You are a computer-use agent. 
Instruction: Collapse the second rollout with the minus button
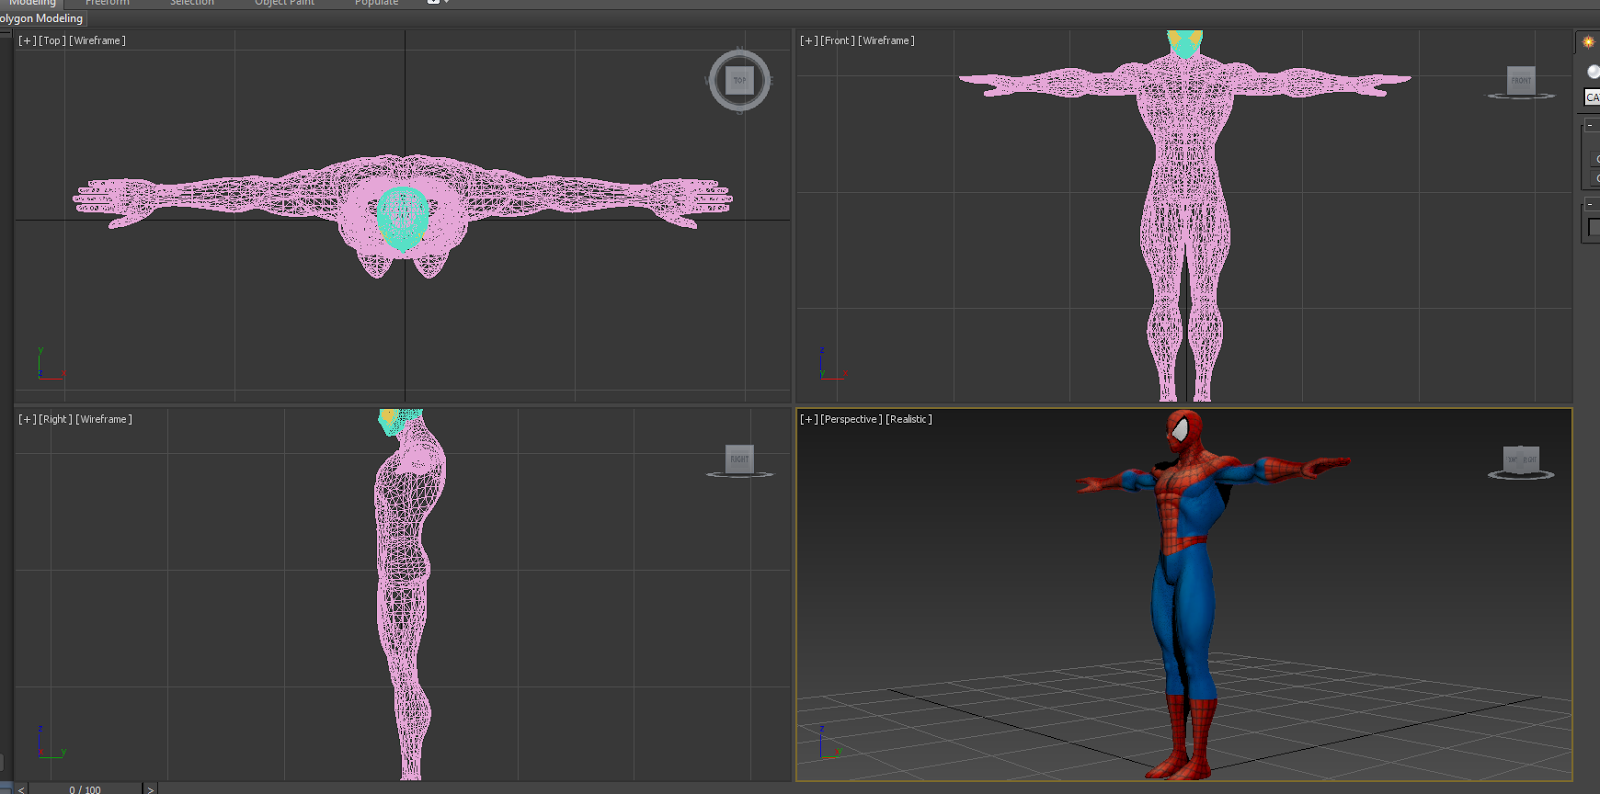click(x=1590, y=205)
